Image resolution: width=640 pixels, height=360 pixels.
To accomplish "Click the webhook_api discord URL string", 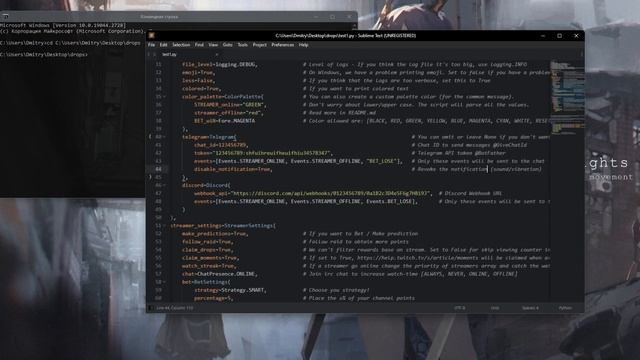I will tap(331, 193).
